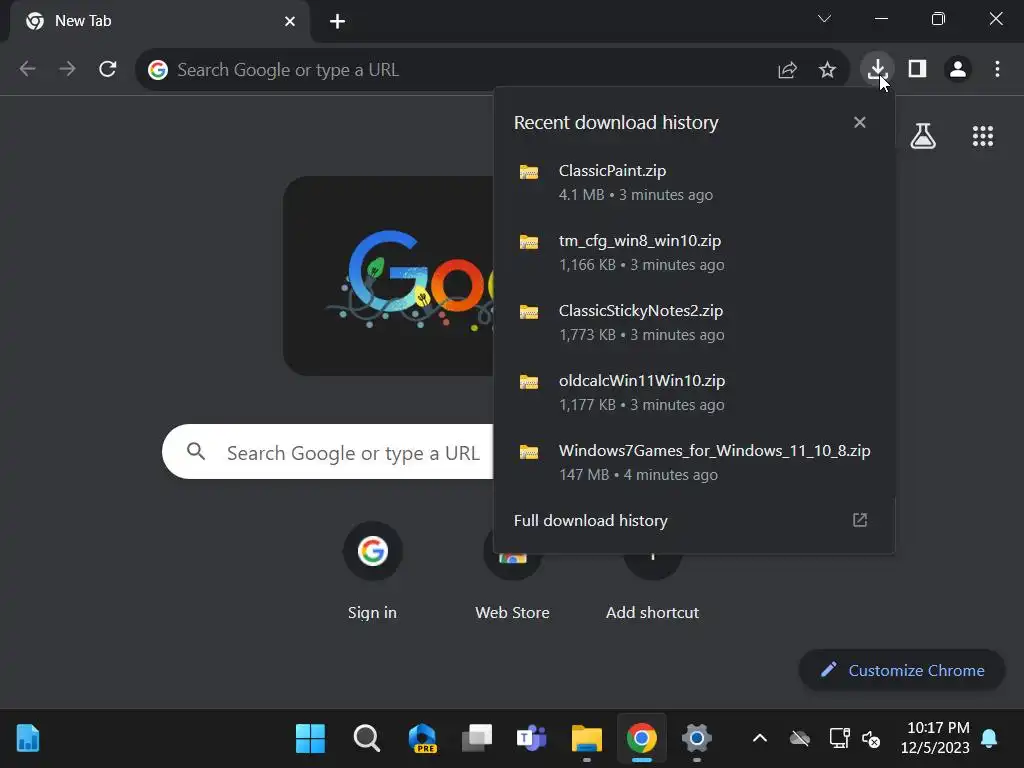Reload the page
The height and width of the screenshot is (768, 1024).
(x=108, y=69)
